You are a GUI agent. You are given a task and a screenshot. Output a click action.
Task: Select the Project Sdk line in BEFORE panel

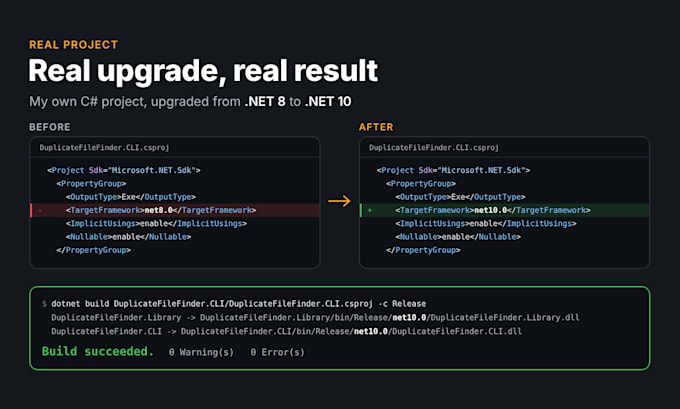(x=124, y=170)
